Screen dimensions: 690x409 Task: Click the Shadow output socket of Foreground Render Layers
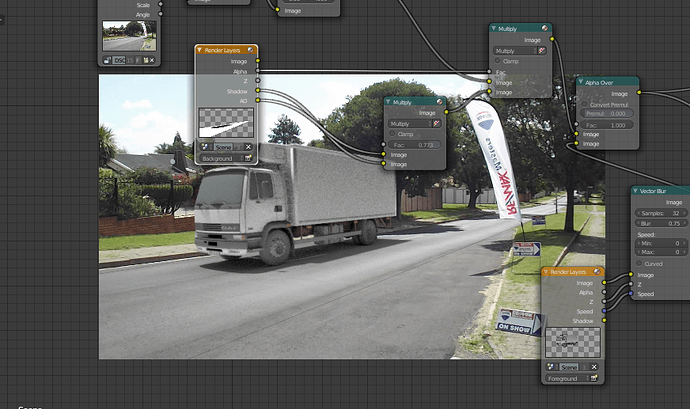tap(604, 320)
